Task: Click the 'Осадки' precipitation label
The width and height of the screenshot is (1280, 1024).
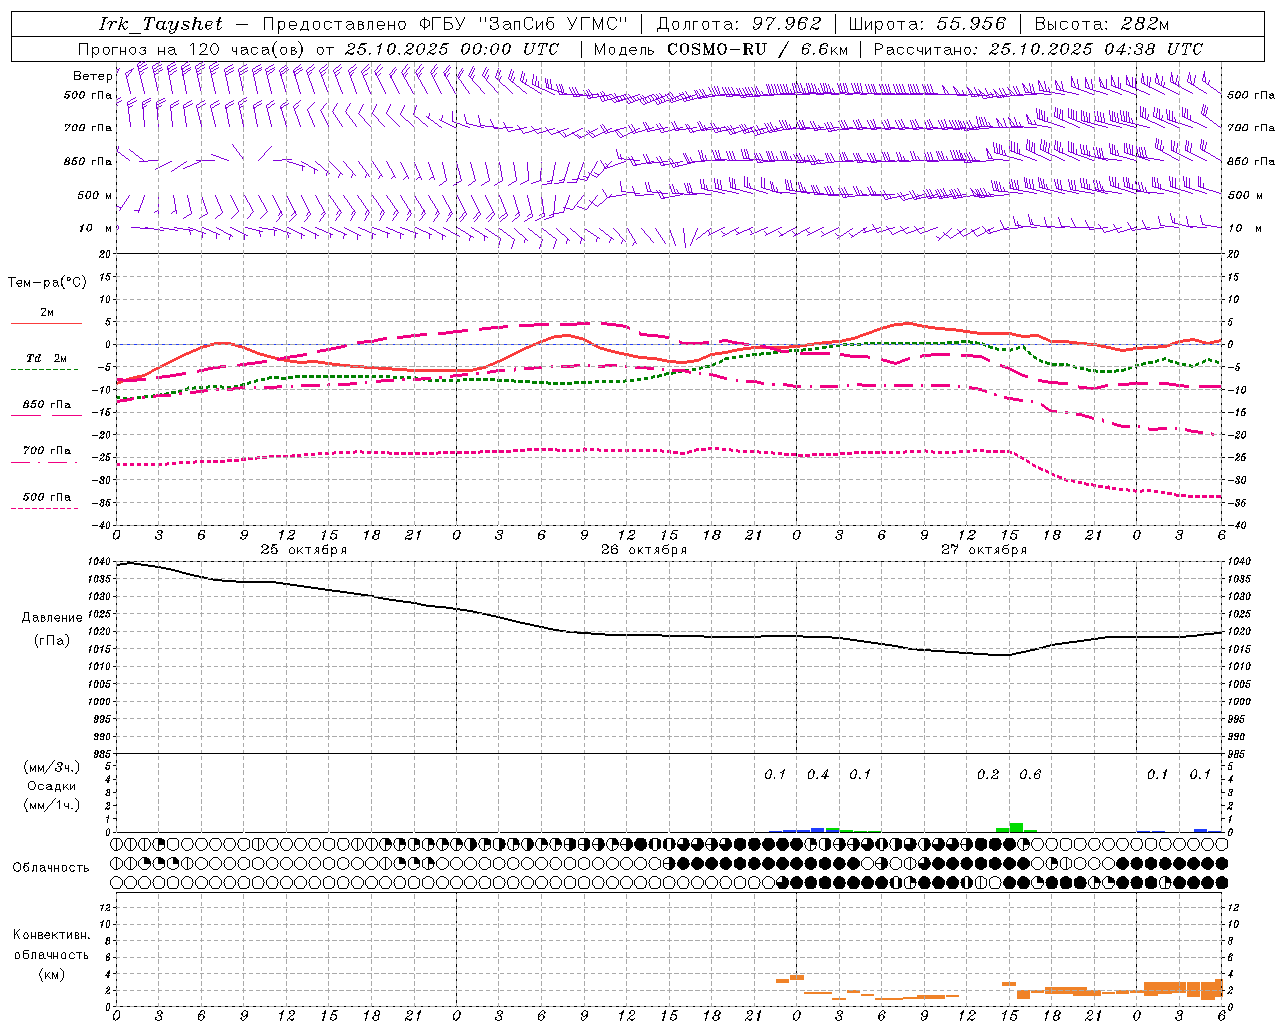Action: click(x=52, y=786)
